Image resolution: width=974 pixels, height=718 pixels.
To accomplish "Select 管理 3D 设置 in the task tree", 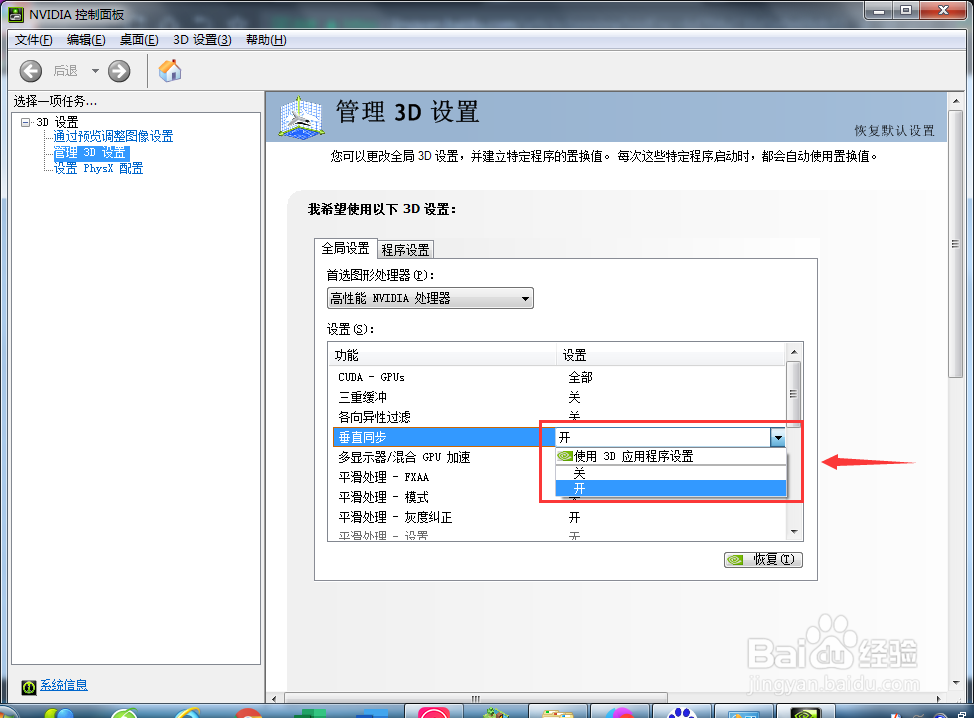I will 91,153.
